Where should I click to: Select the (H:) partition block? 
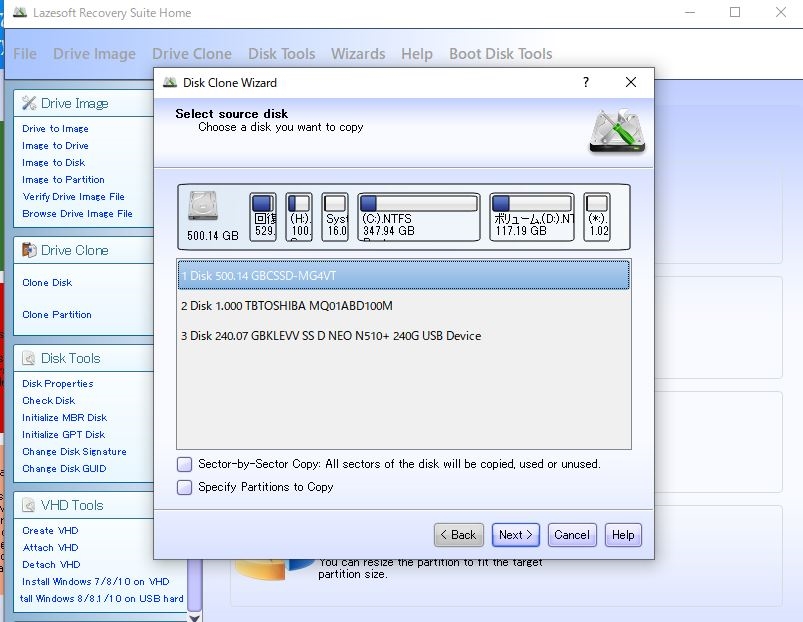pos(299,217)
